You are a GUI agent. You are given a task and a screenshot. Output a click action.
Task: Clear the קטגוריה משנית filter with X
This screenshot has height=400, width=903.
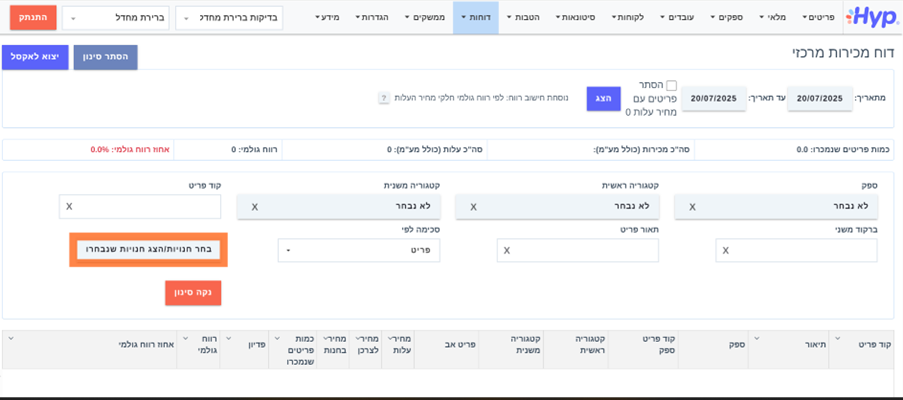click(x=254, y=207)
